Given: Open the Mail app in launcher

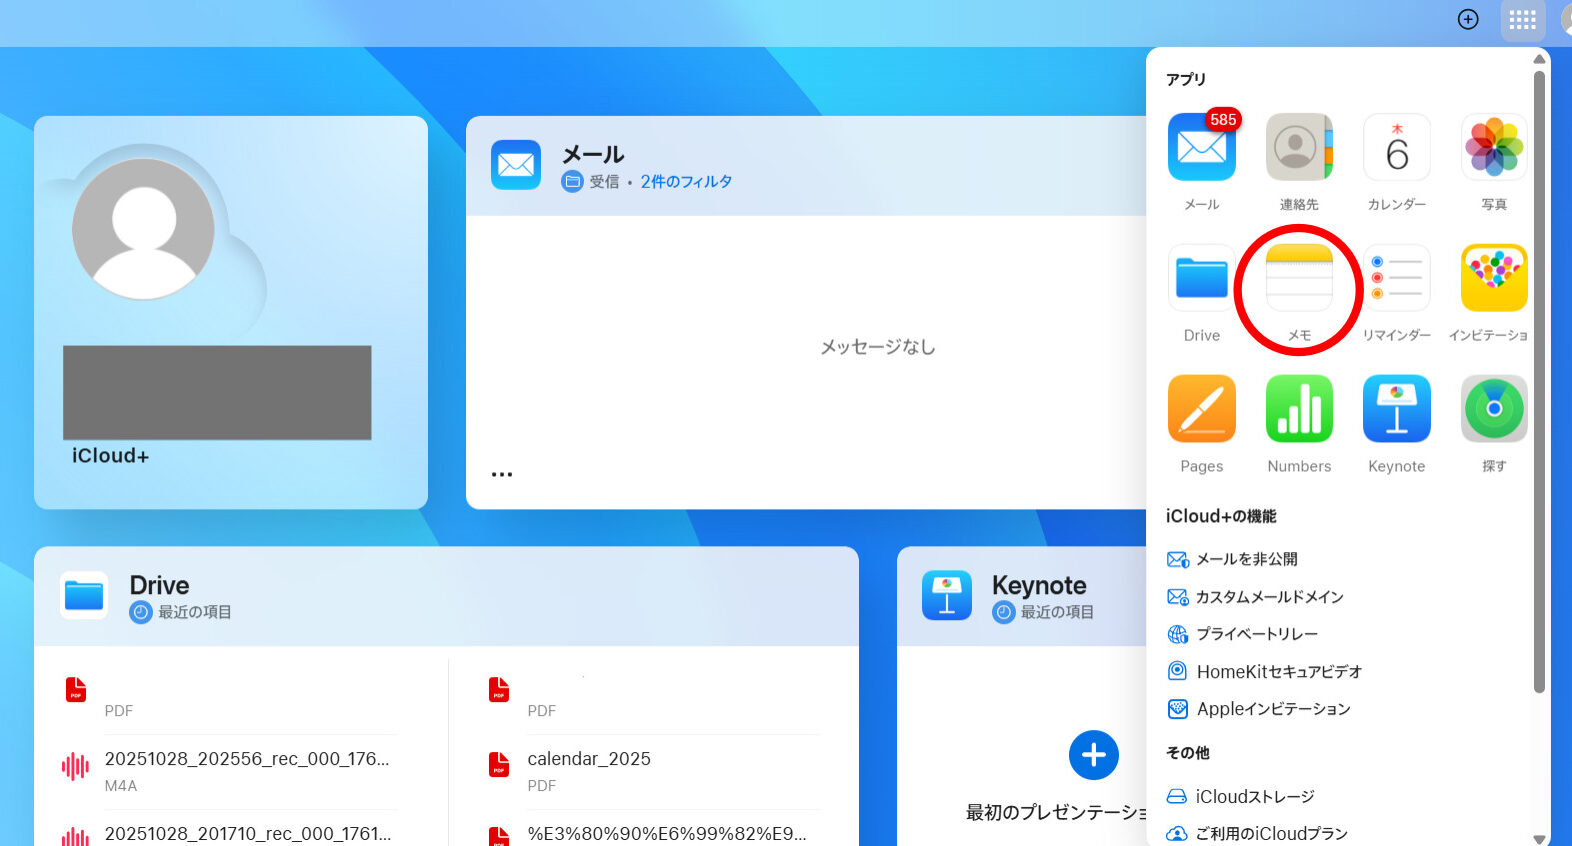Looking at the screenshot, I should pos(1201,147).
